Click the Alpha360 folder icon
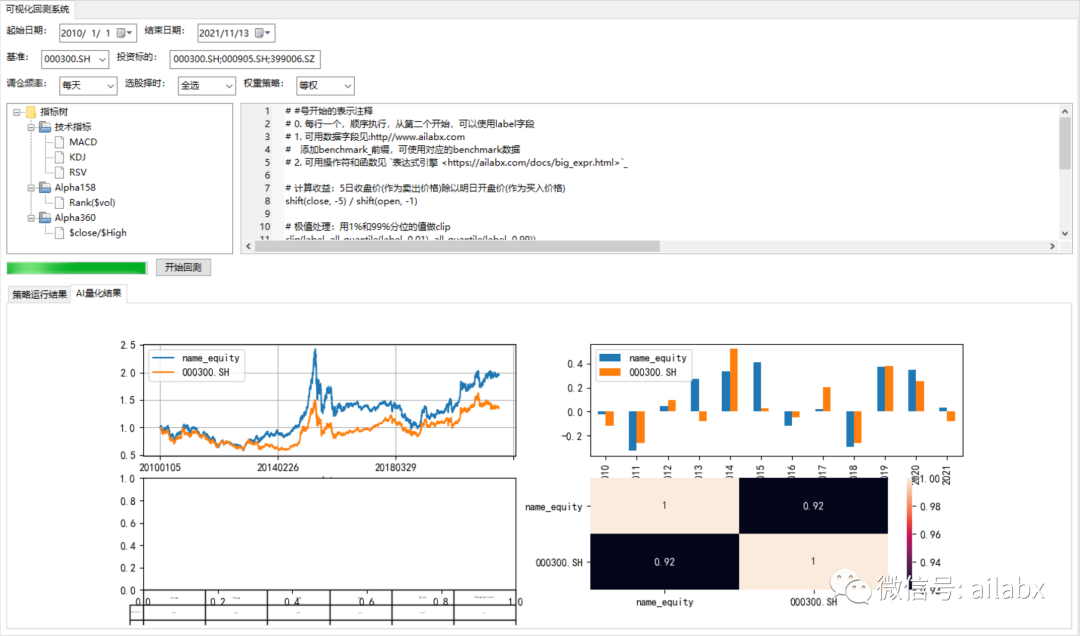1080x636 pixels. tap(45, 218)
